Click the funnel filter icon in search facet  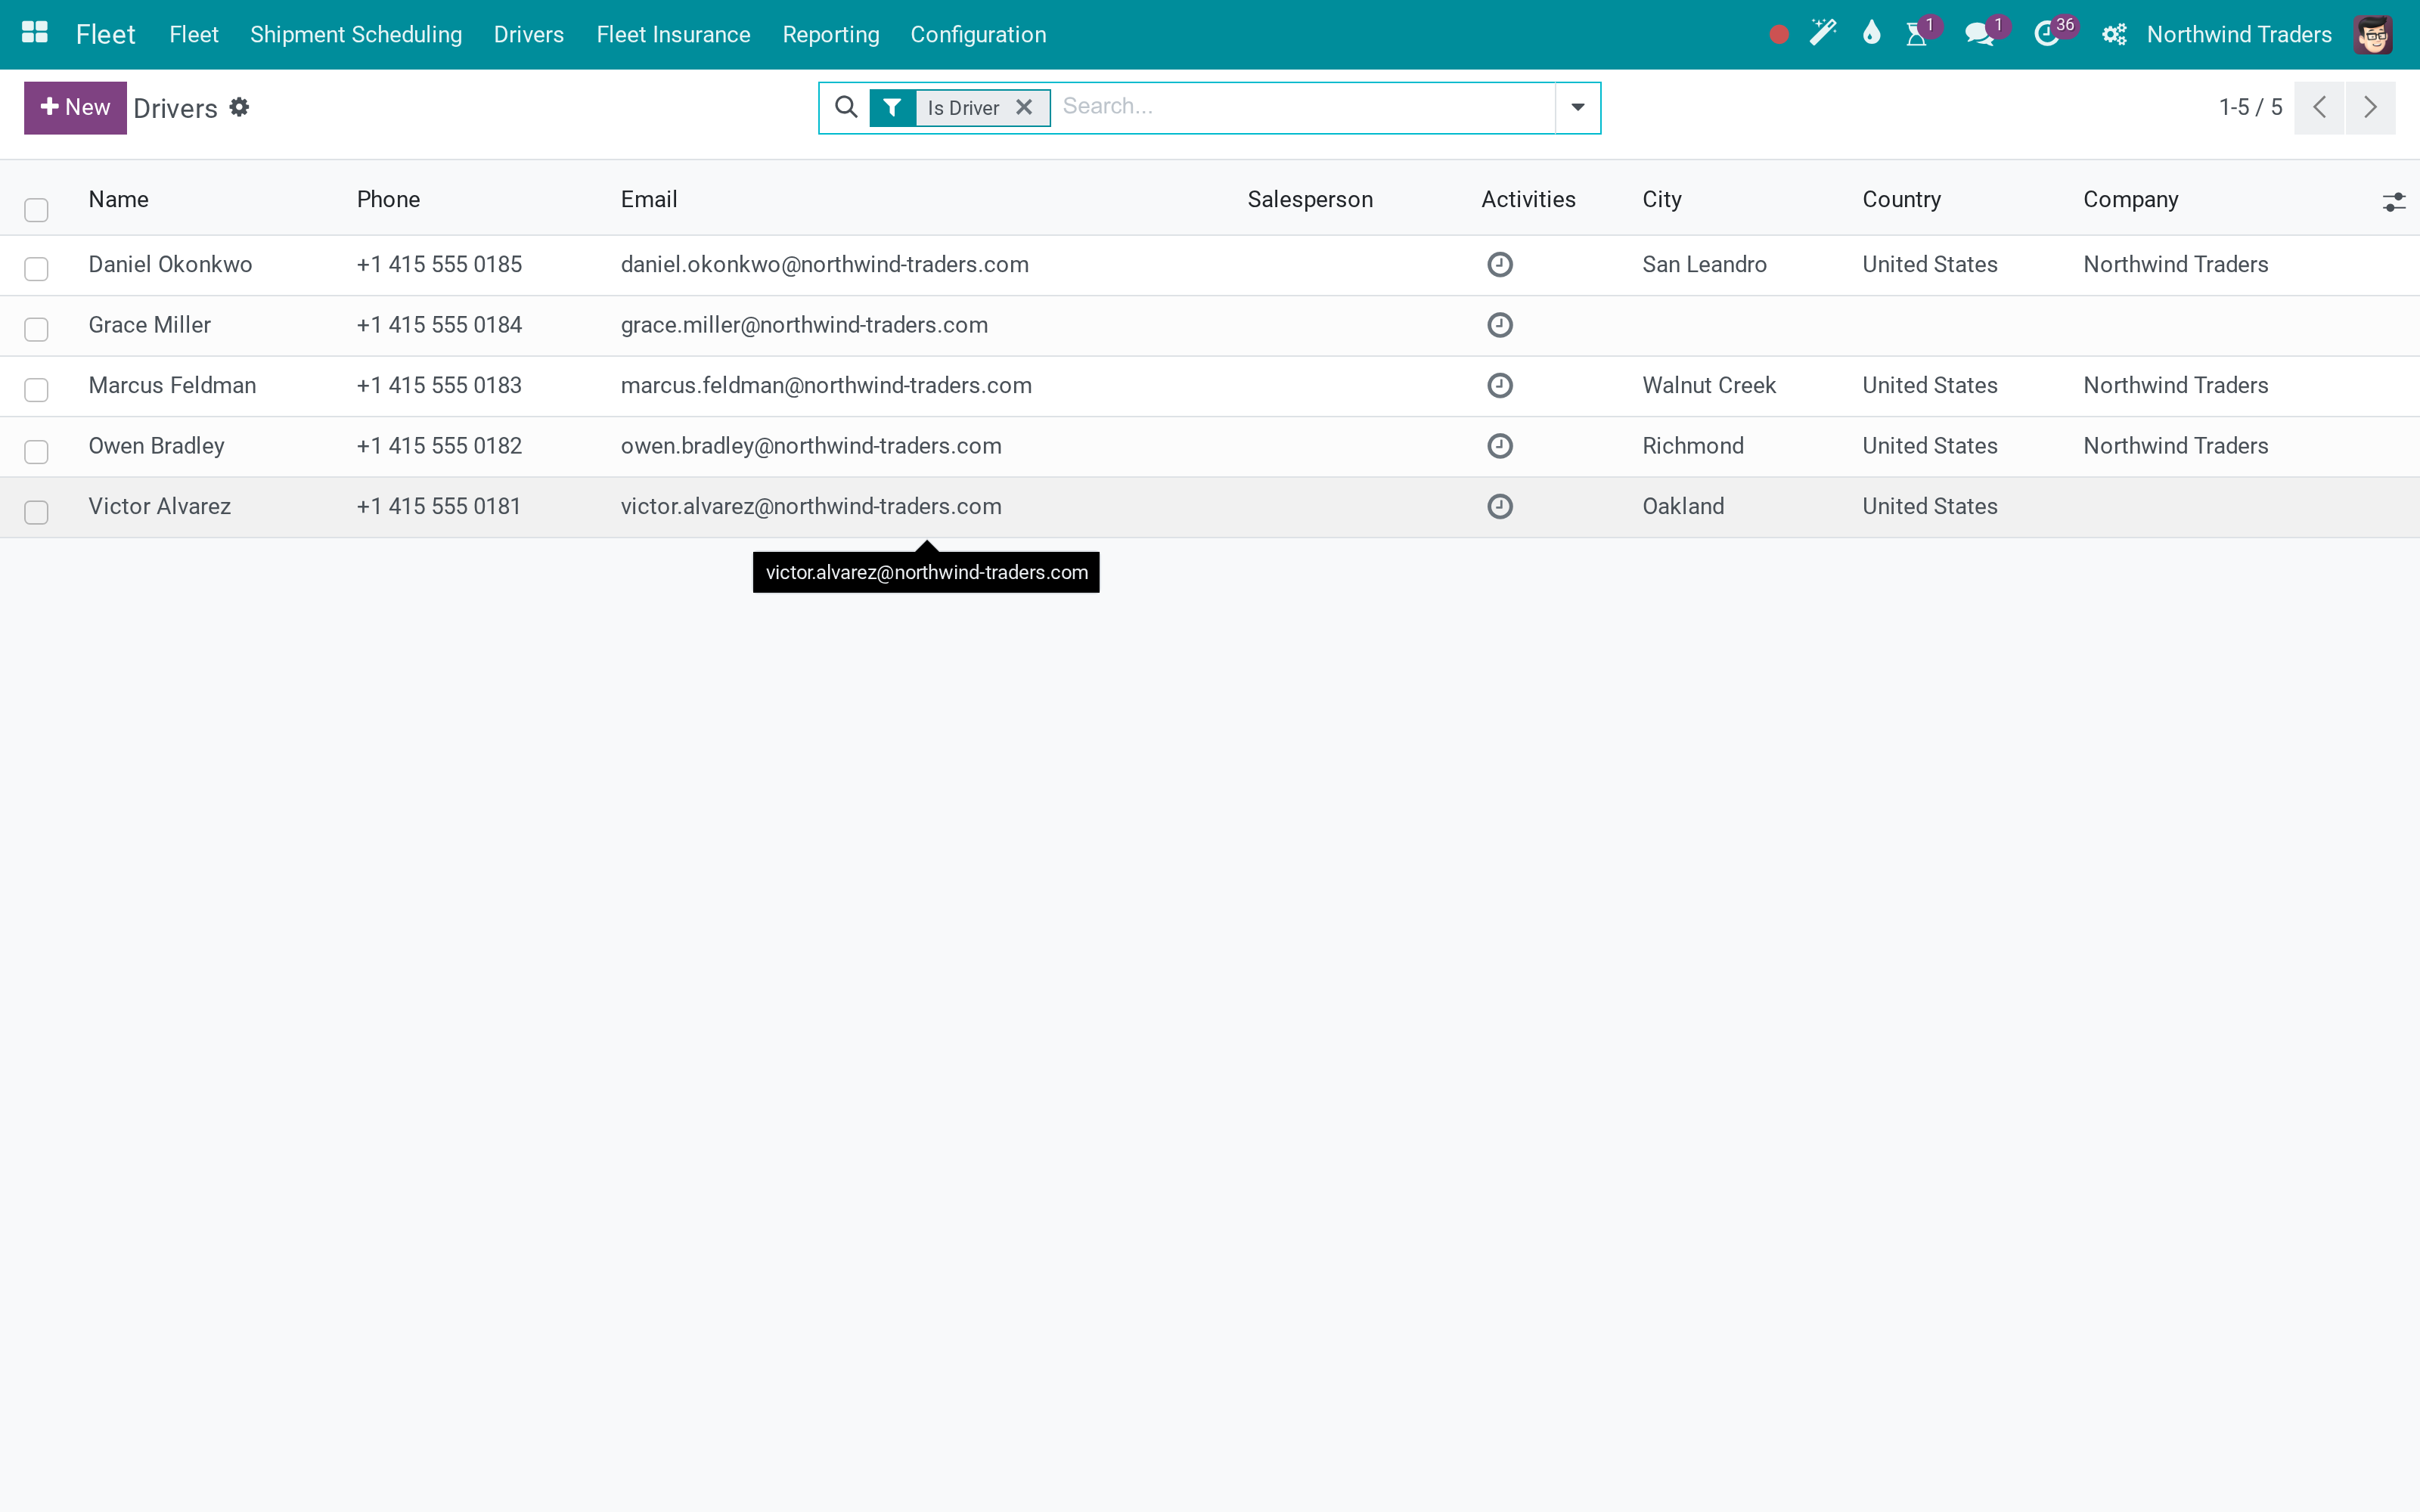pos(892,108)
